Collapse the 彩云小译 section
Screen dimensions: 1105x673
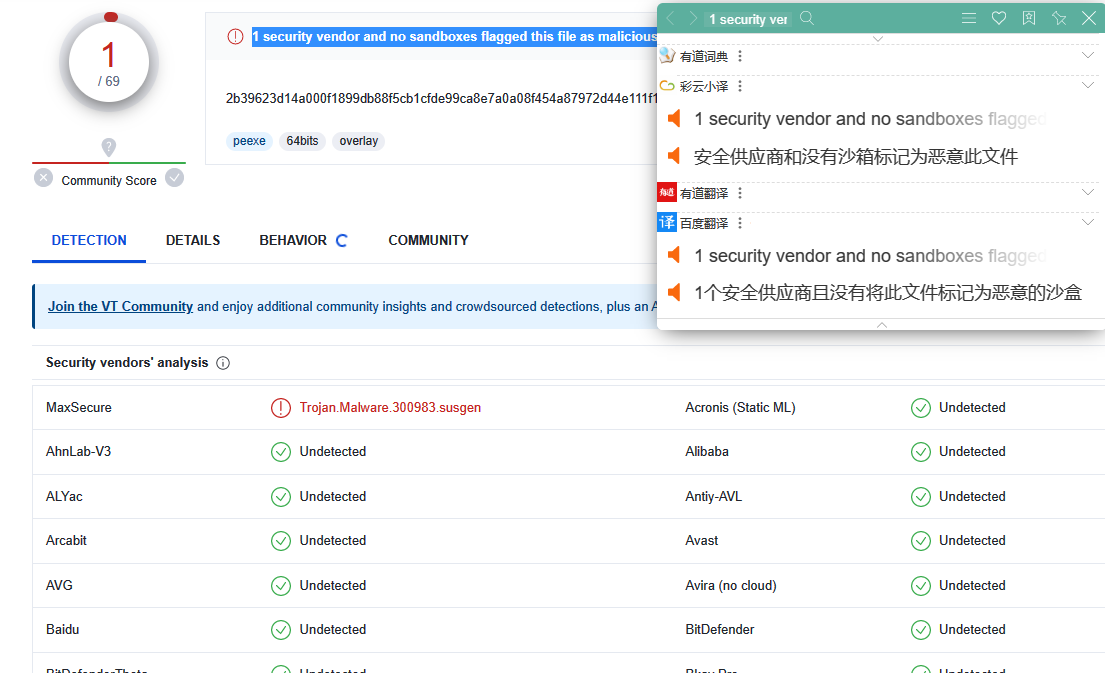click(x=1088, y=85)
